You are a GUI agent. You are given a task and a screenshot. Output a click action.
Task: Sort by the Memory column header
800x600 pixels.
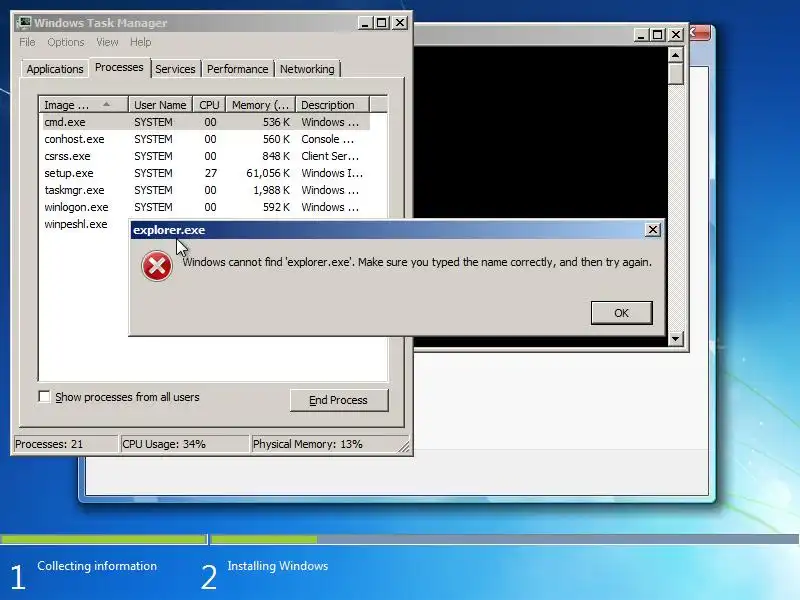pos(261,105)
